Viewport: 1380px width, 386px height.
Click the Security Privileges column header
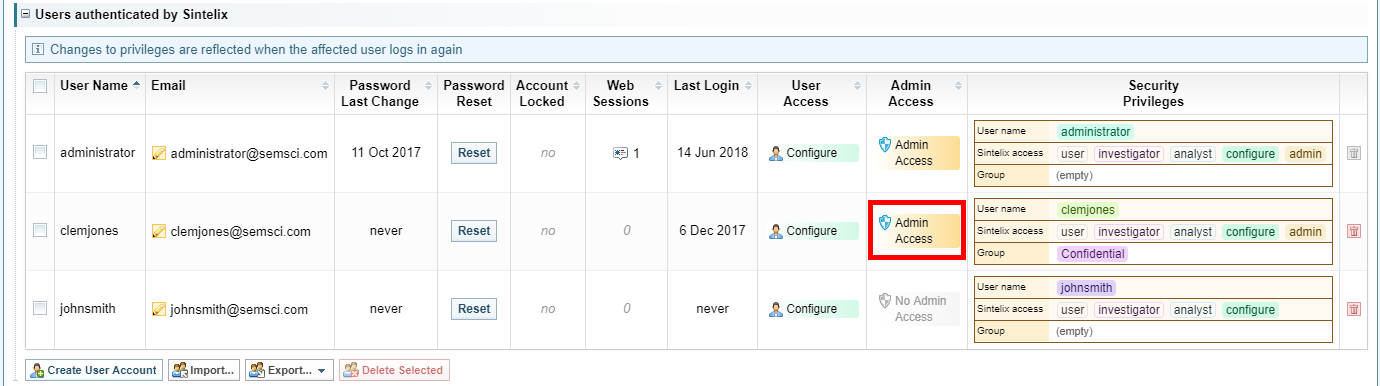1153,93
